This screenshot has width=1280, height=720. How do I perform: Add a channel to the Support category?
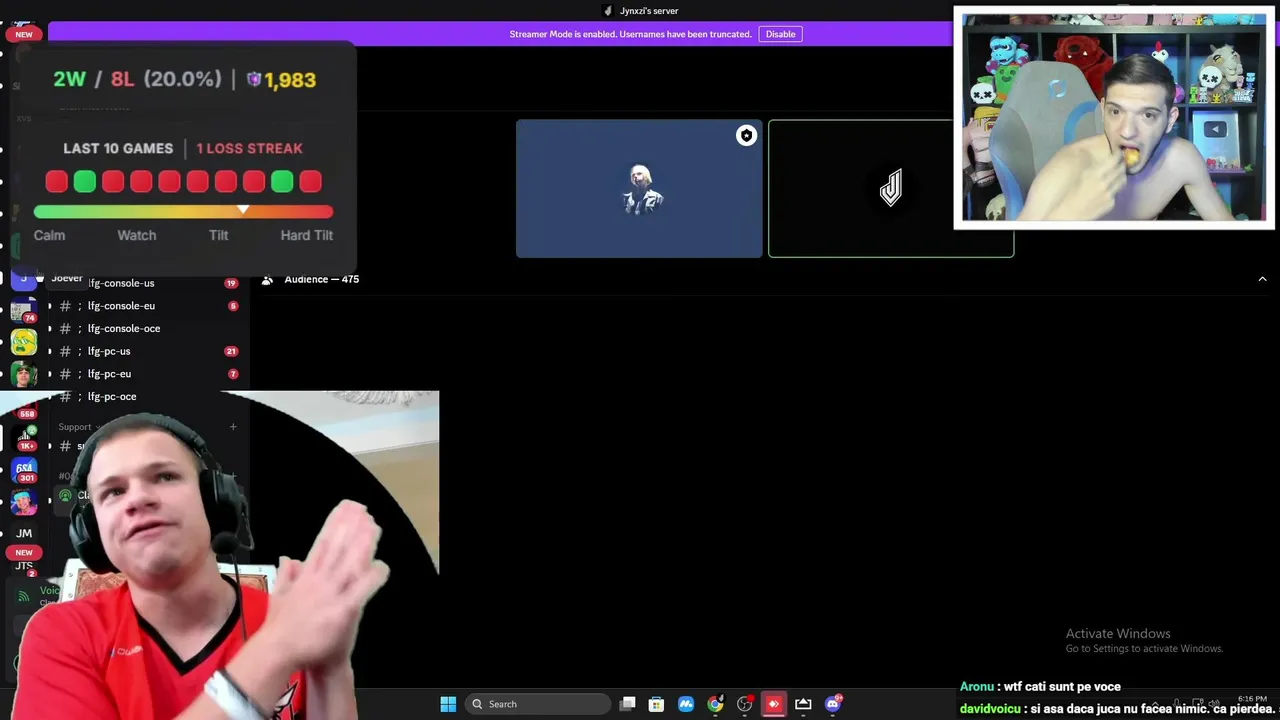[x=233, y=427]
